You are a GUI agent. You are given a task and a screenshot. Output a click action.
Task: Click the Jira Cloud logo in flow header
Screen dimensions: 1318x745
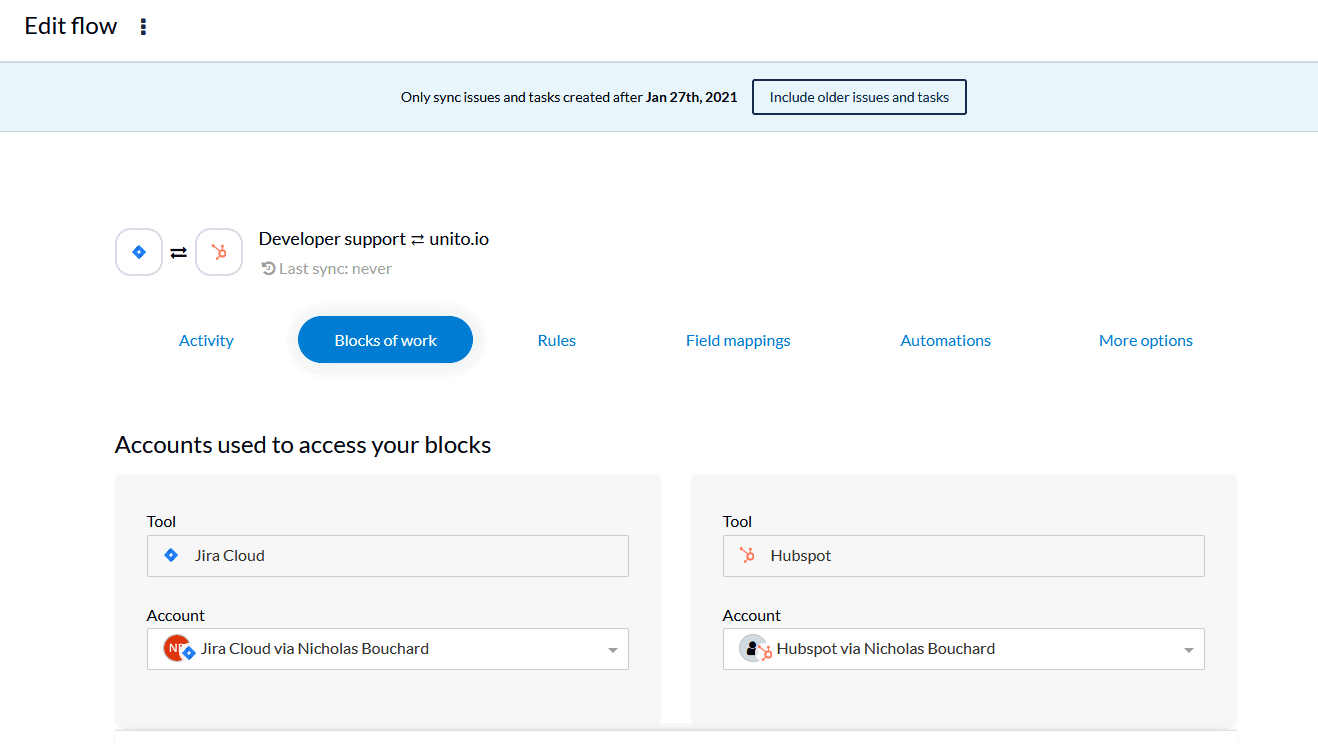139,253
